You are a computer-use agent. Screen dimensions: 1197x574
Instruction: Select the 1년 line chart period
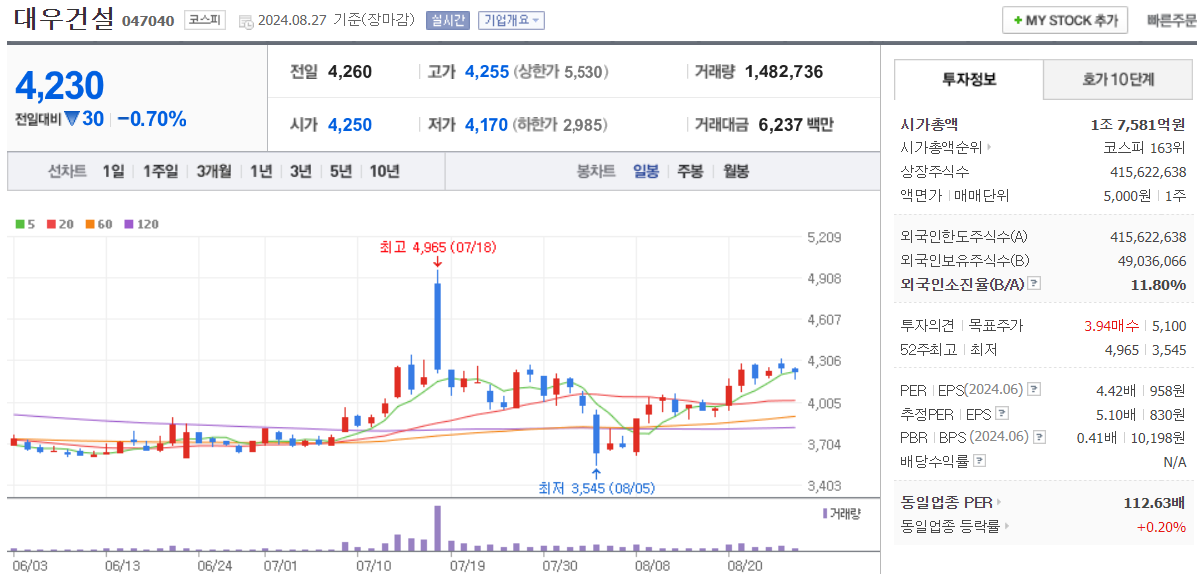click(x=261, y=171)
